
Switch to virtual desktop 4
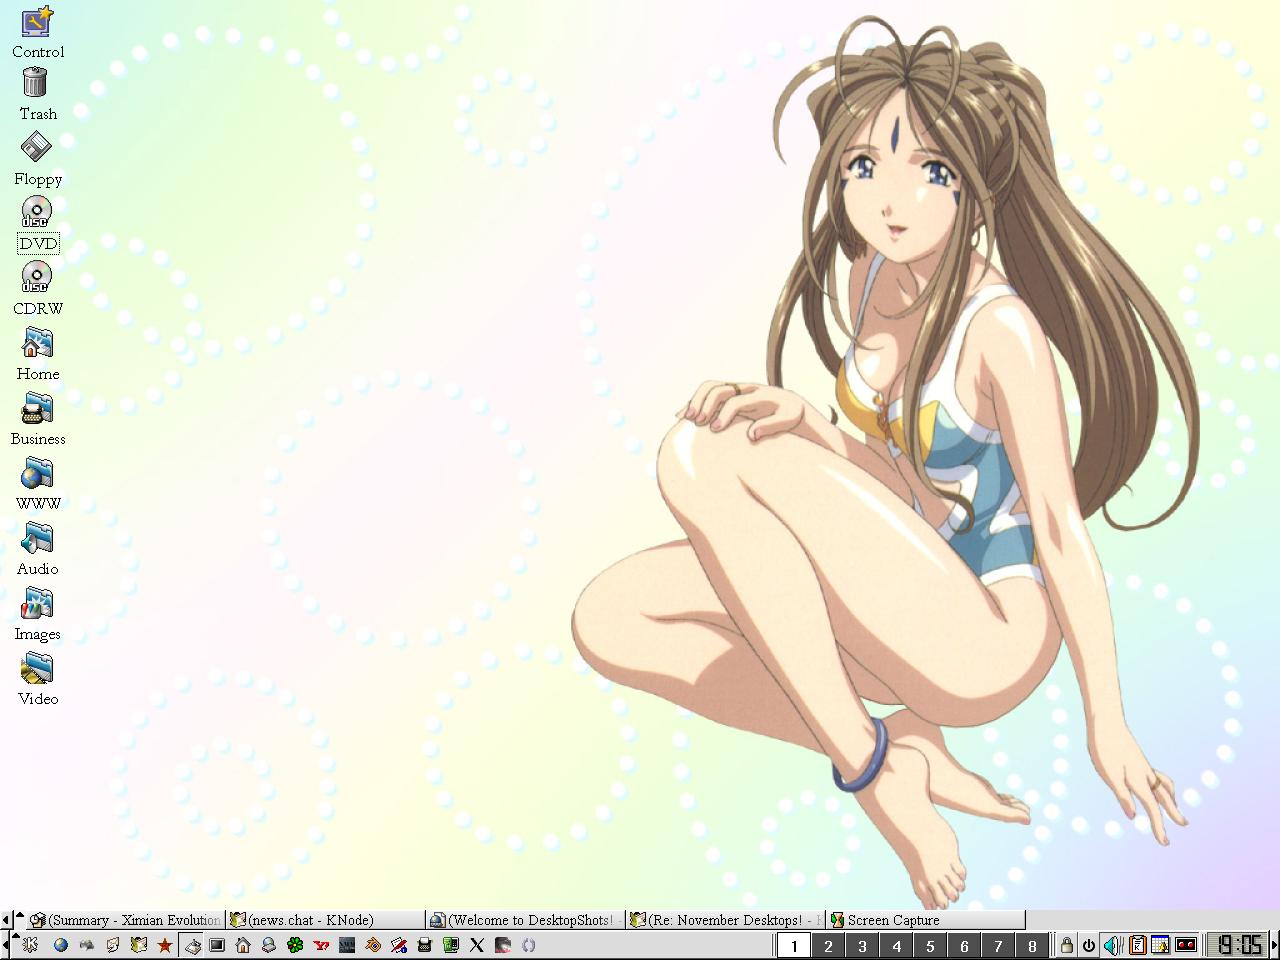tap(896, 945)
